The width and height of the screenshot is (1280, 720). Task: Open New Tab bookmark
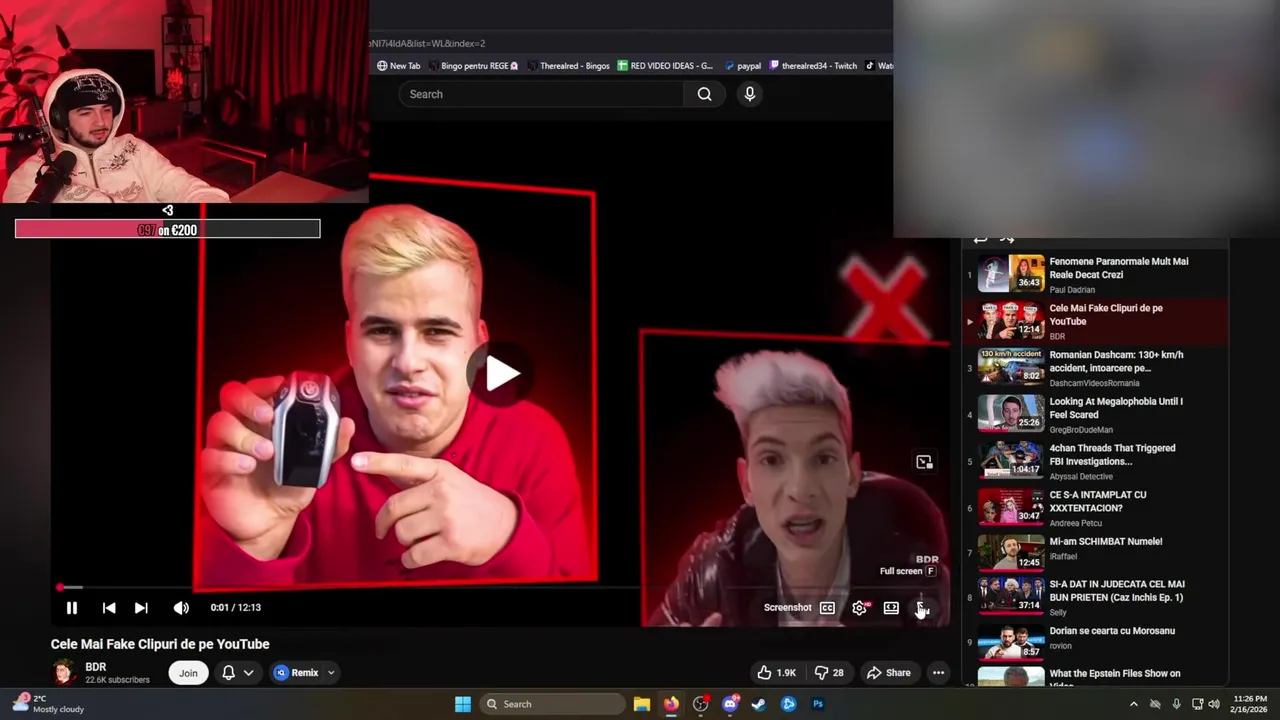(399, 66)
